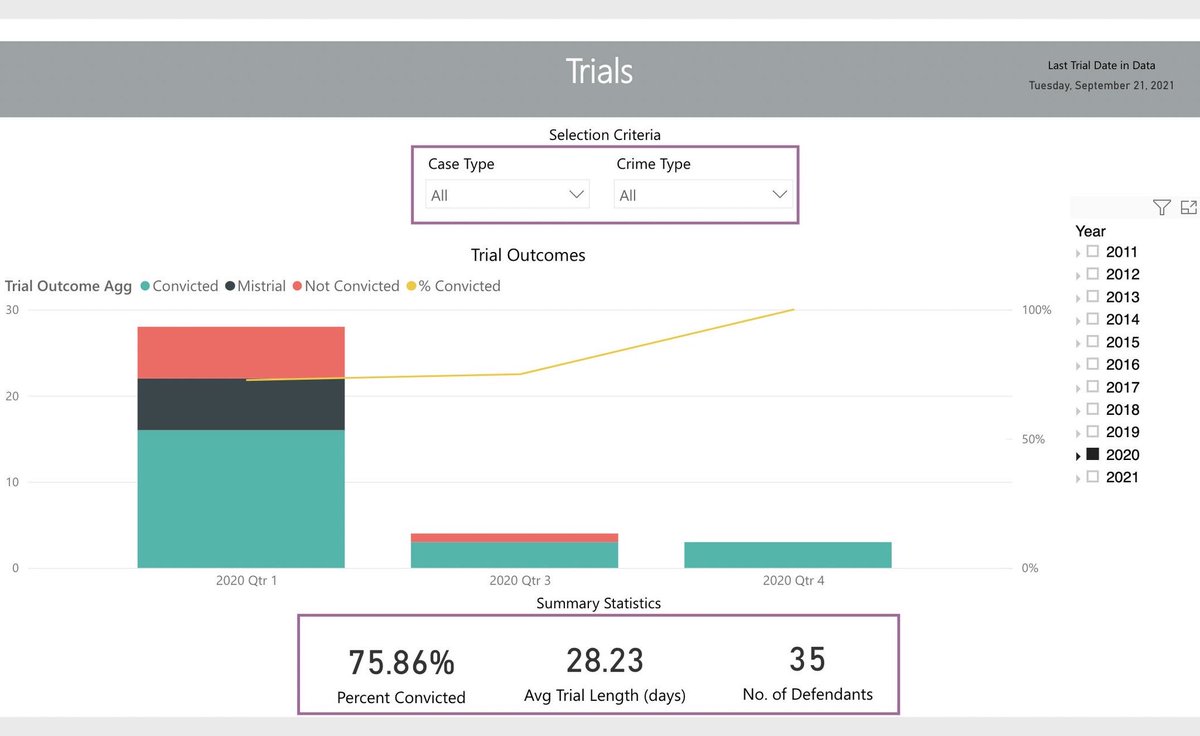This screenshot has width=1200, height=736.
Task: Check the 2015 year checkbox
Action: pos(1093,341)
